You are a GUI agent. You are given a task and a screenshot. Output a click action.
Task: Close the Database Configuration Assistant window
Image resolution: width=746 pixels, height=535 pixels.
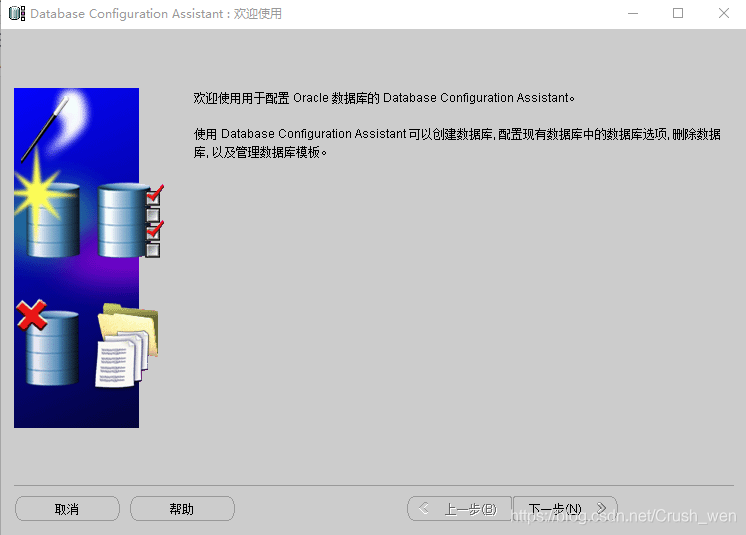tap(724, 13)
